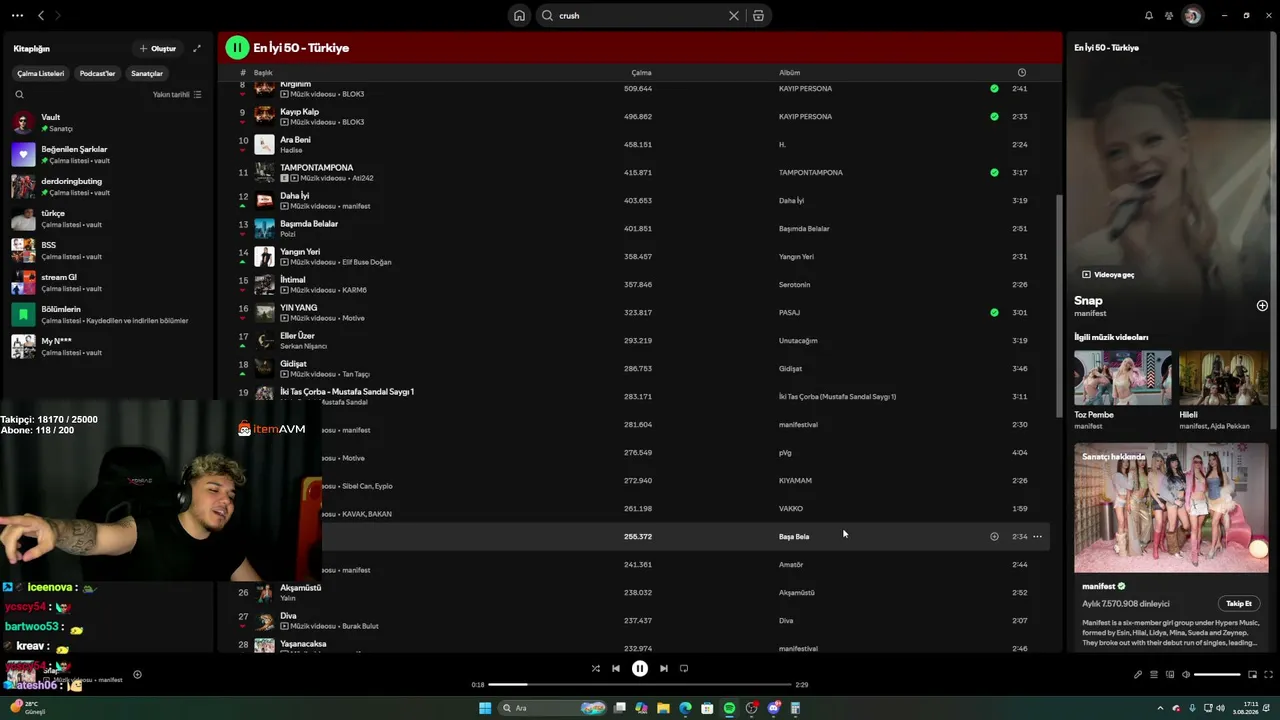Image resolution: width=1280 pixels, height=720 pixels.
Task: Open the 'stream GI' playlist
Action: point(107,283)
